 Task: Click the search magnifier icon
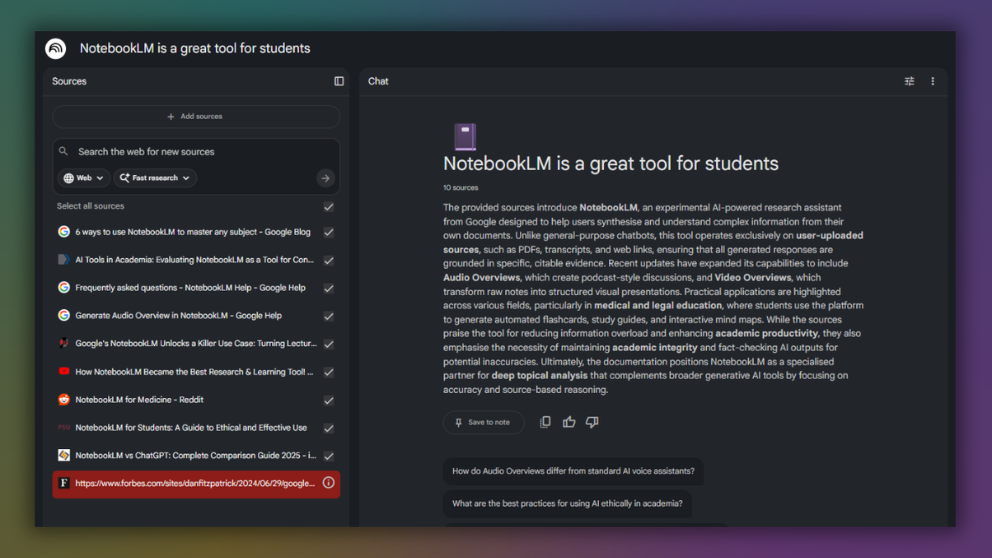coord(63,151)
